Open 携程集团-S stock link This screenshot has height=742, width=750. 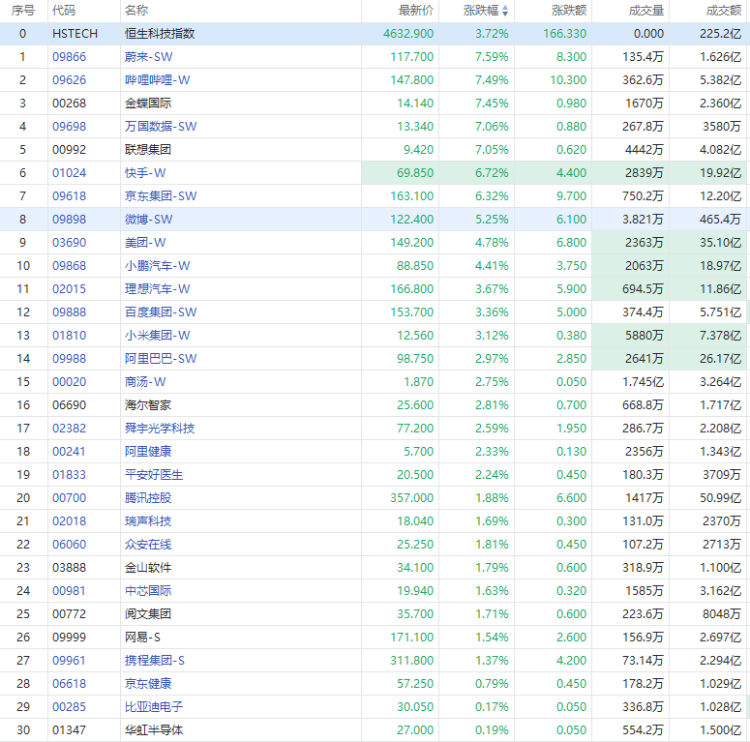point(154,660)
